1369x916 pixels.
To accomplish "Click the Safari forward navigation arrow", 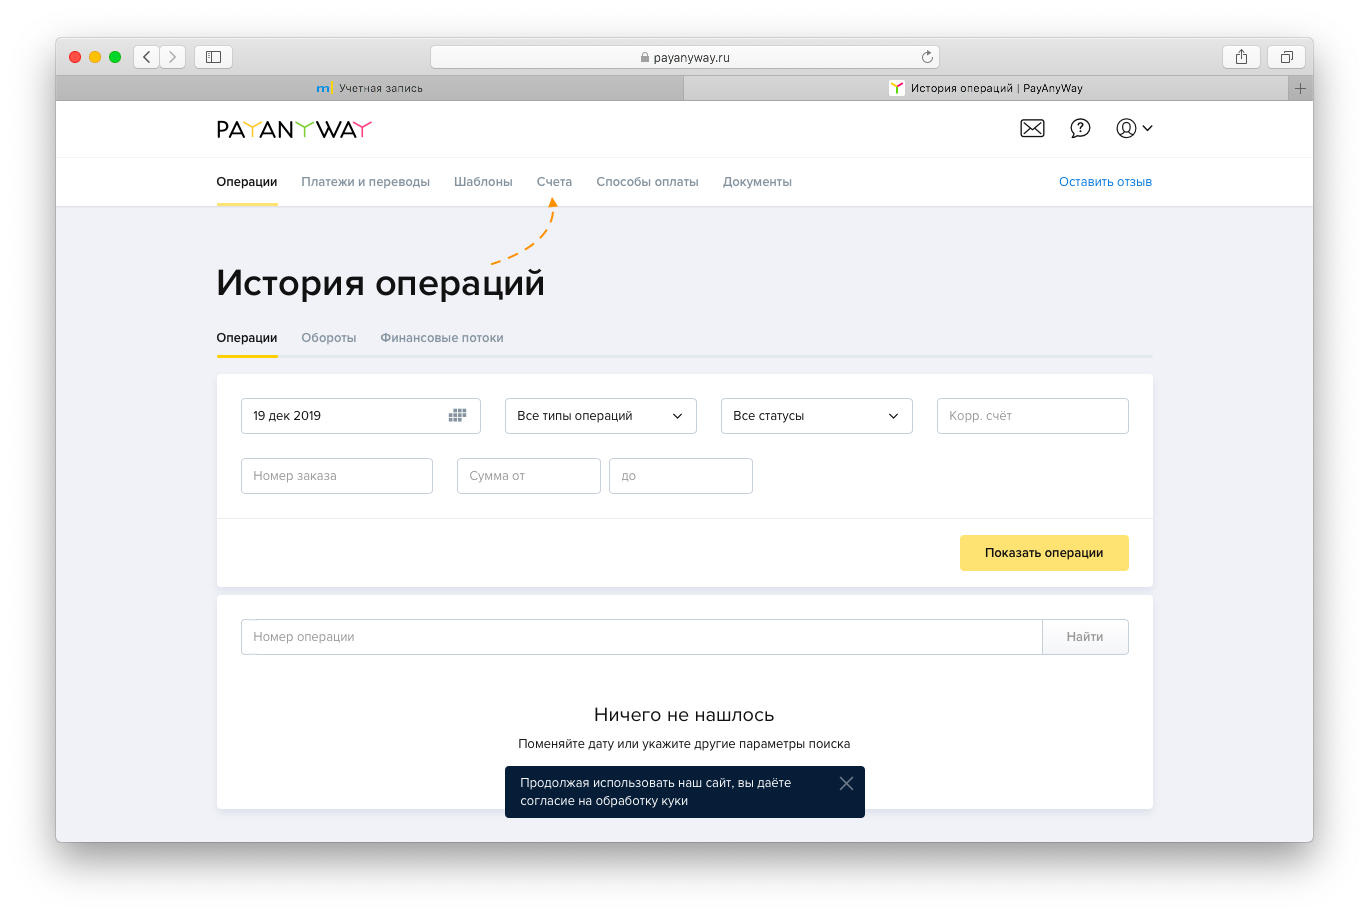I will 173,57.
